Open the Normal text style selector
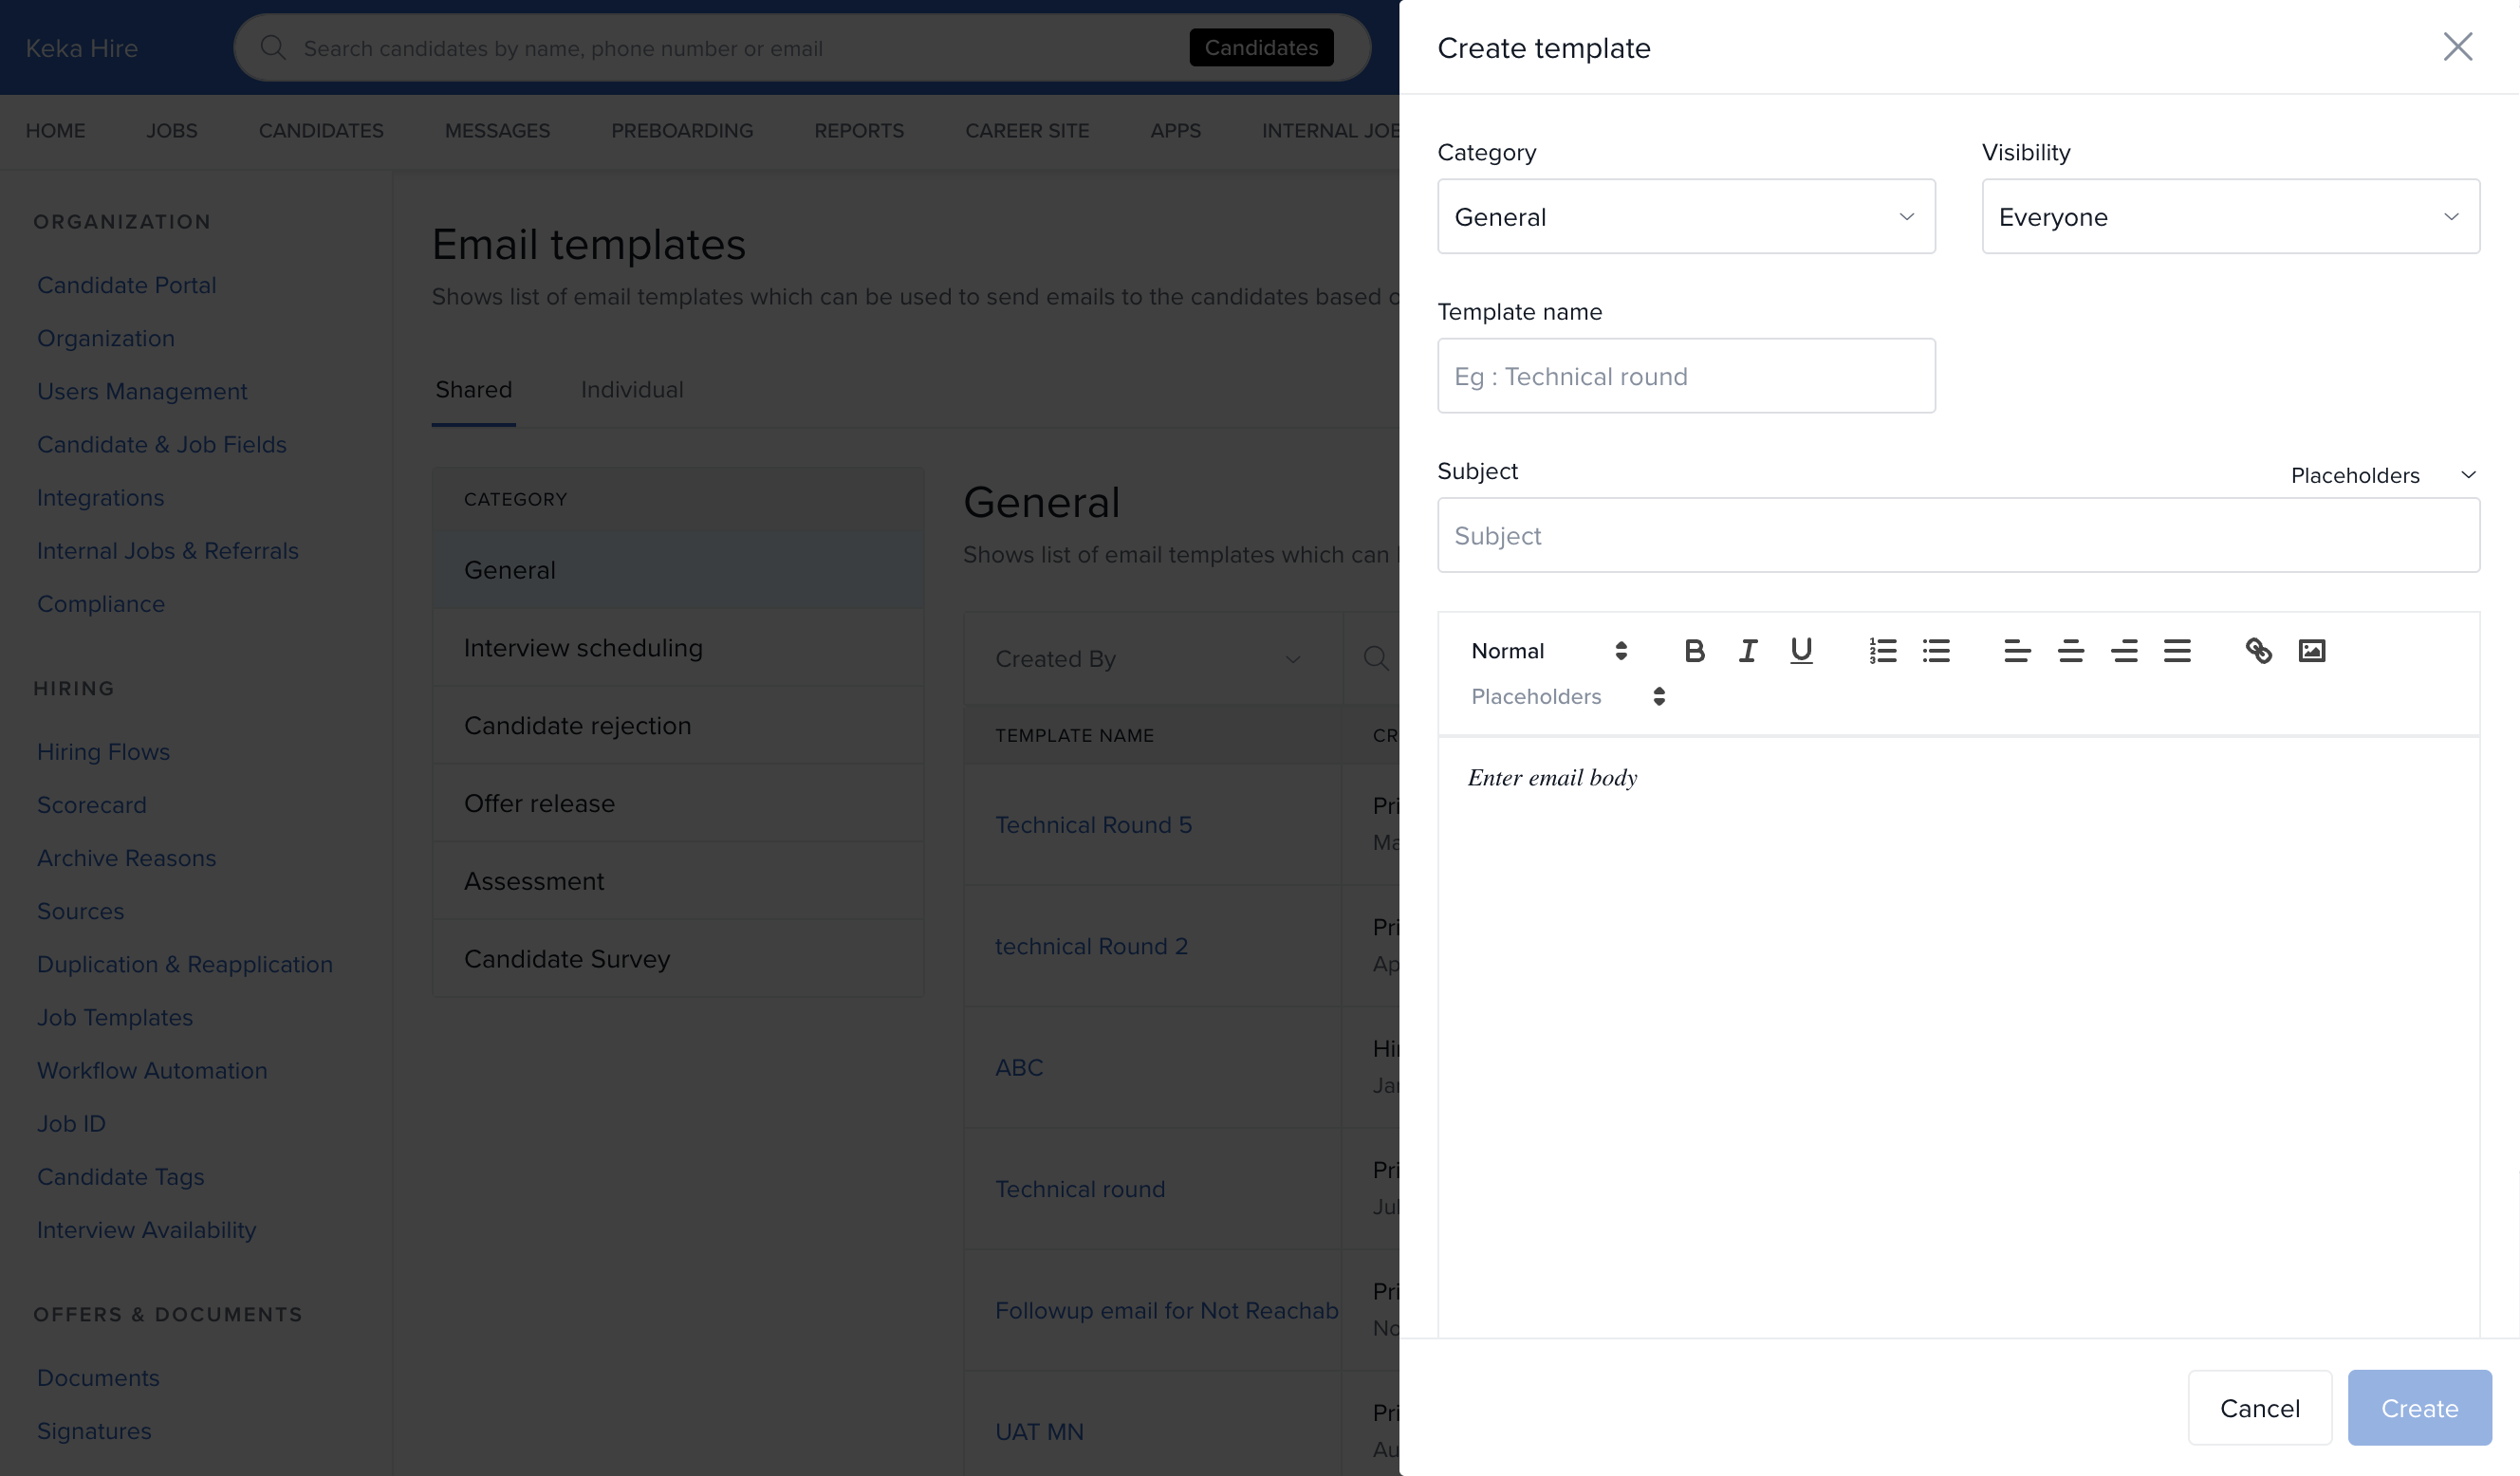2520x1476 pixels. click(x=1548, y=651)
